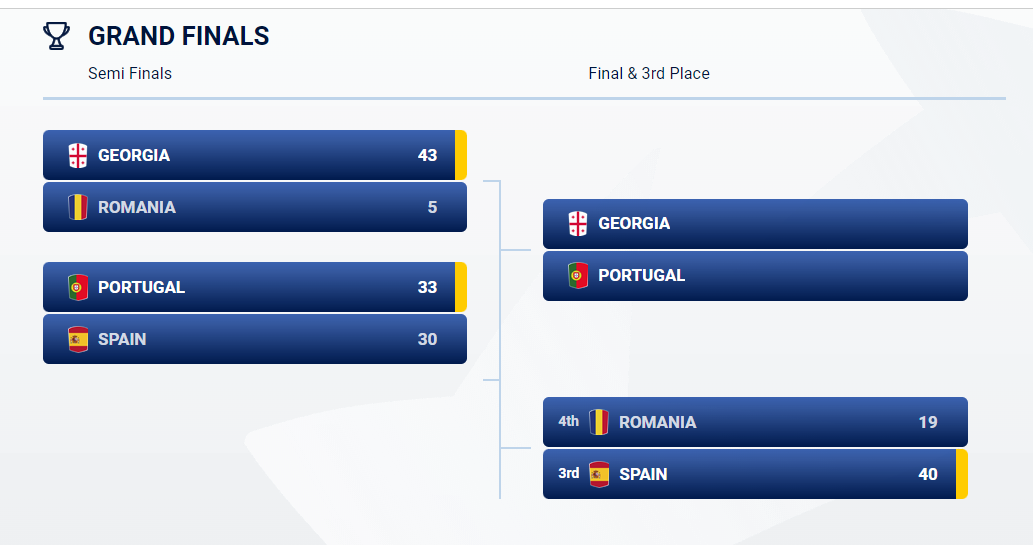
Task: Click Georgia flag in the final match
Action: pos(578,223)
